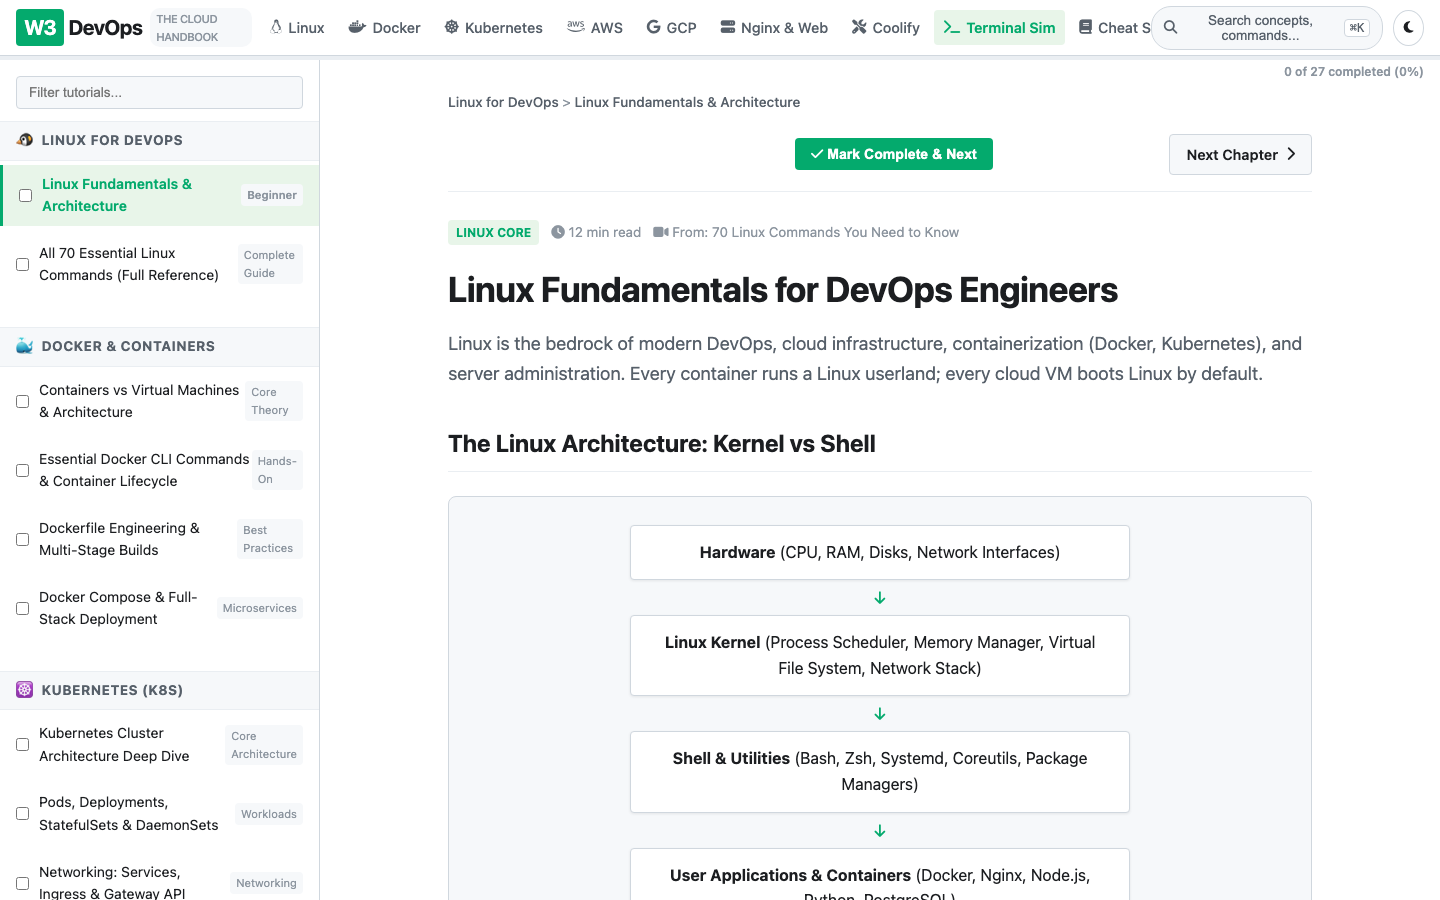The width and height of the screenshot is (1440, 900).
Task: Click the Beginner badge
Action: pos(272,195)
